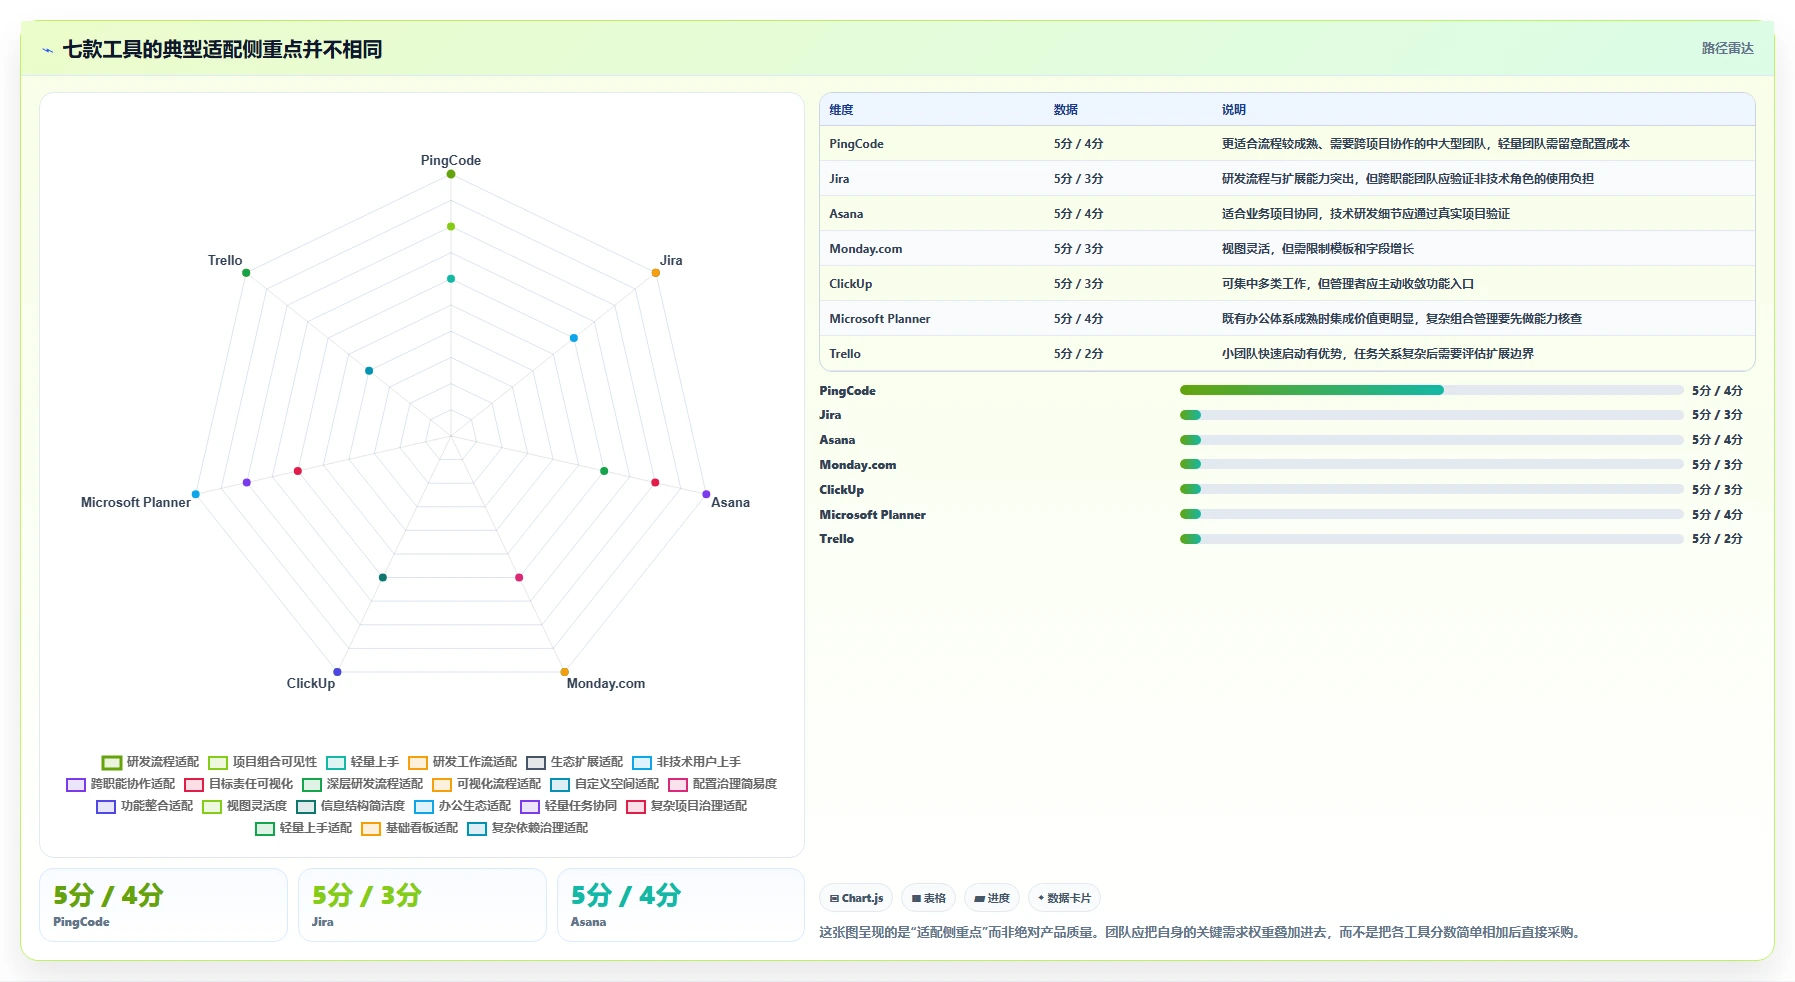Click the Jira vertex point on radar

[x=656, y=273]
